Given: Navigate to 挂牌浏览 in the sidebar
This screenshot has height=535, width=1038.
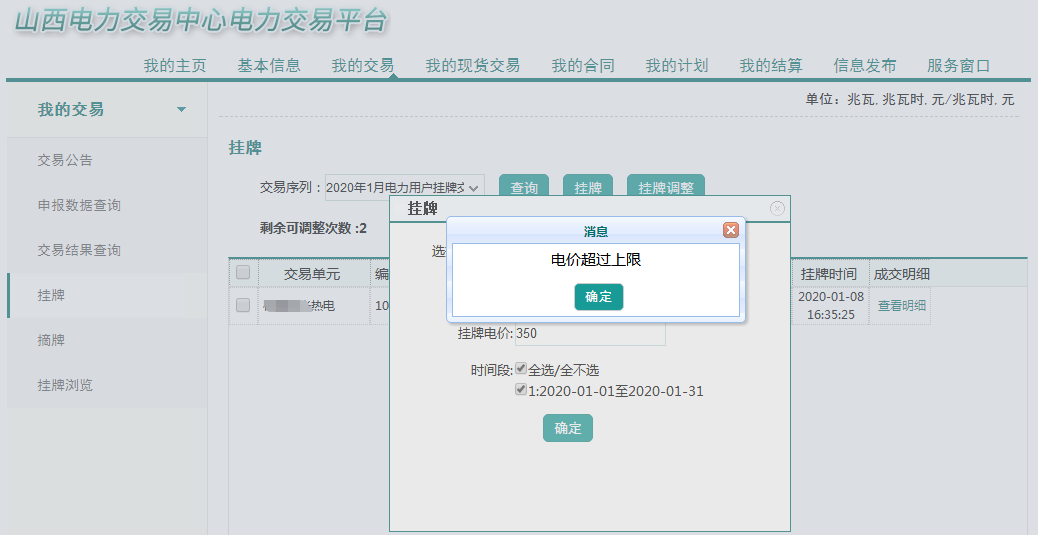Looking at the screenshot, I should pos(65,385).
